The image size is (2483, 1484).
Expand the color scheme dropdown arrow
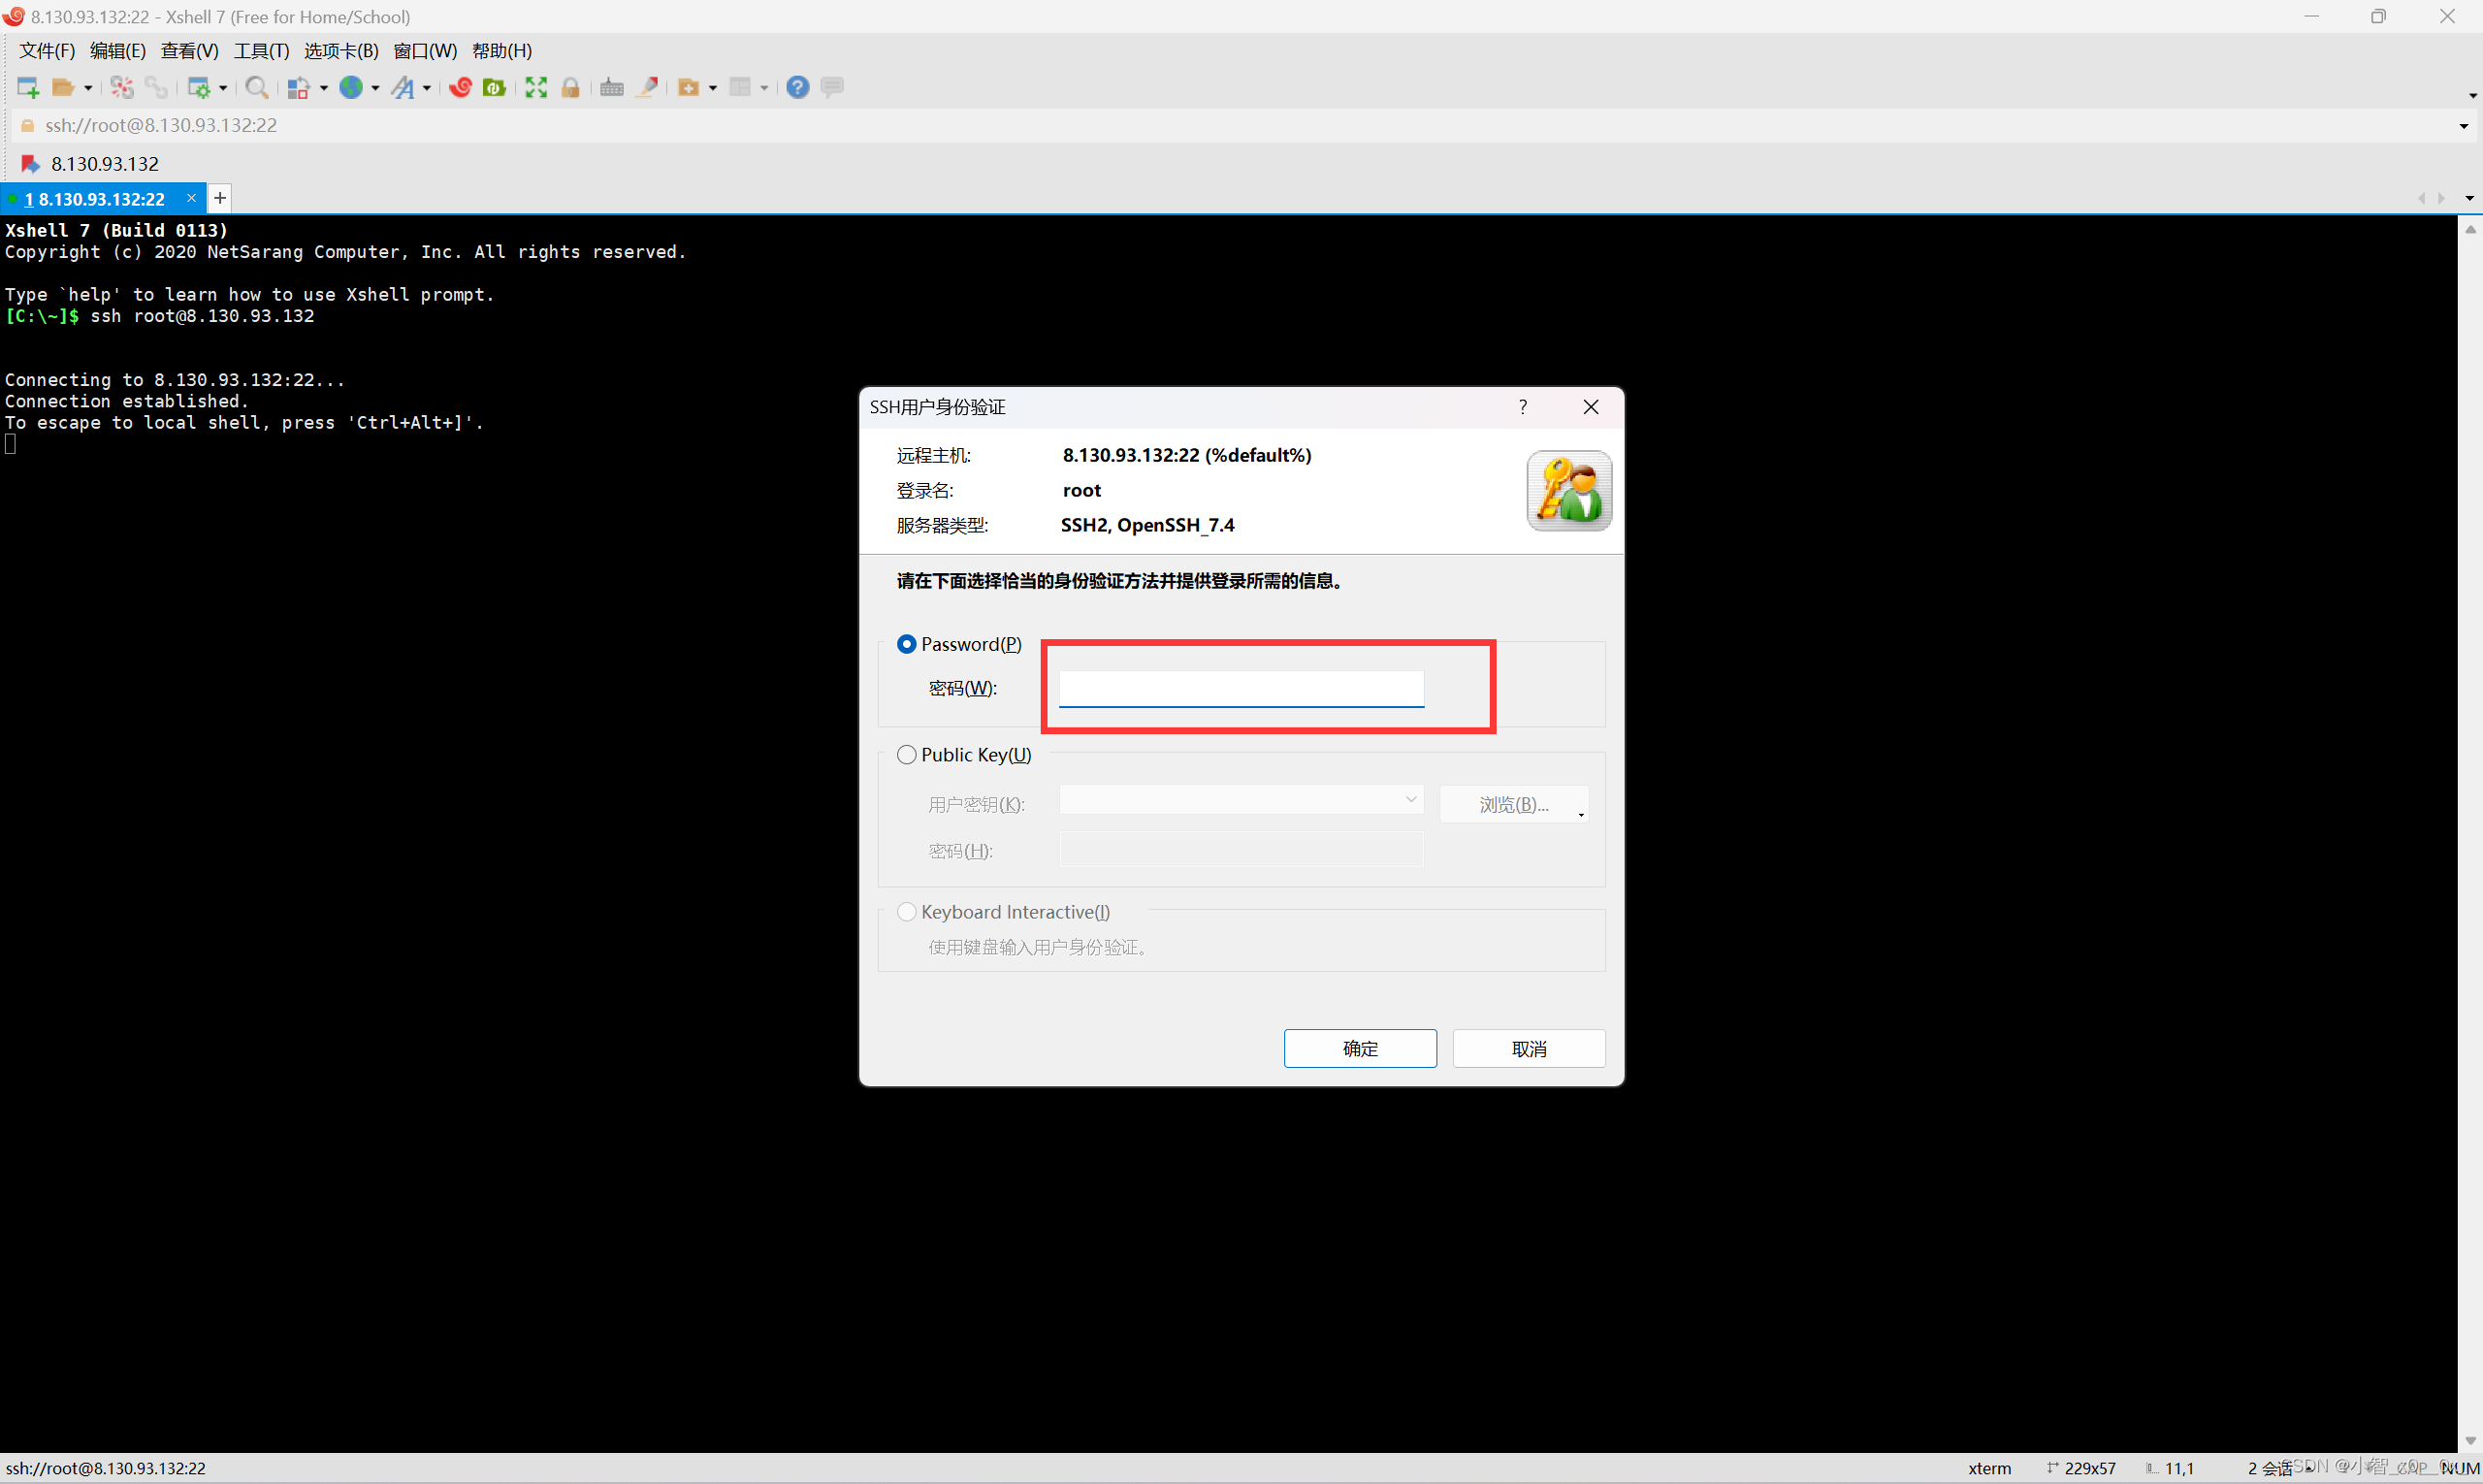pyautogui.click(x=323, y=88)
